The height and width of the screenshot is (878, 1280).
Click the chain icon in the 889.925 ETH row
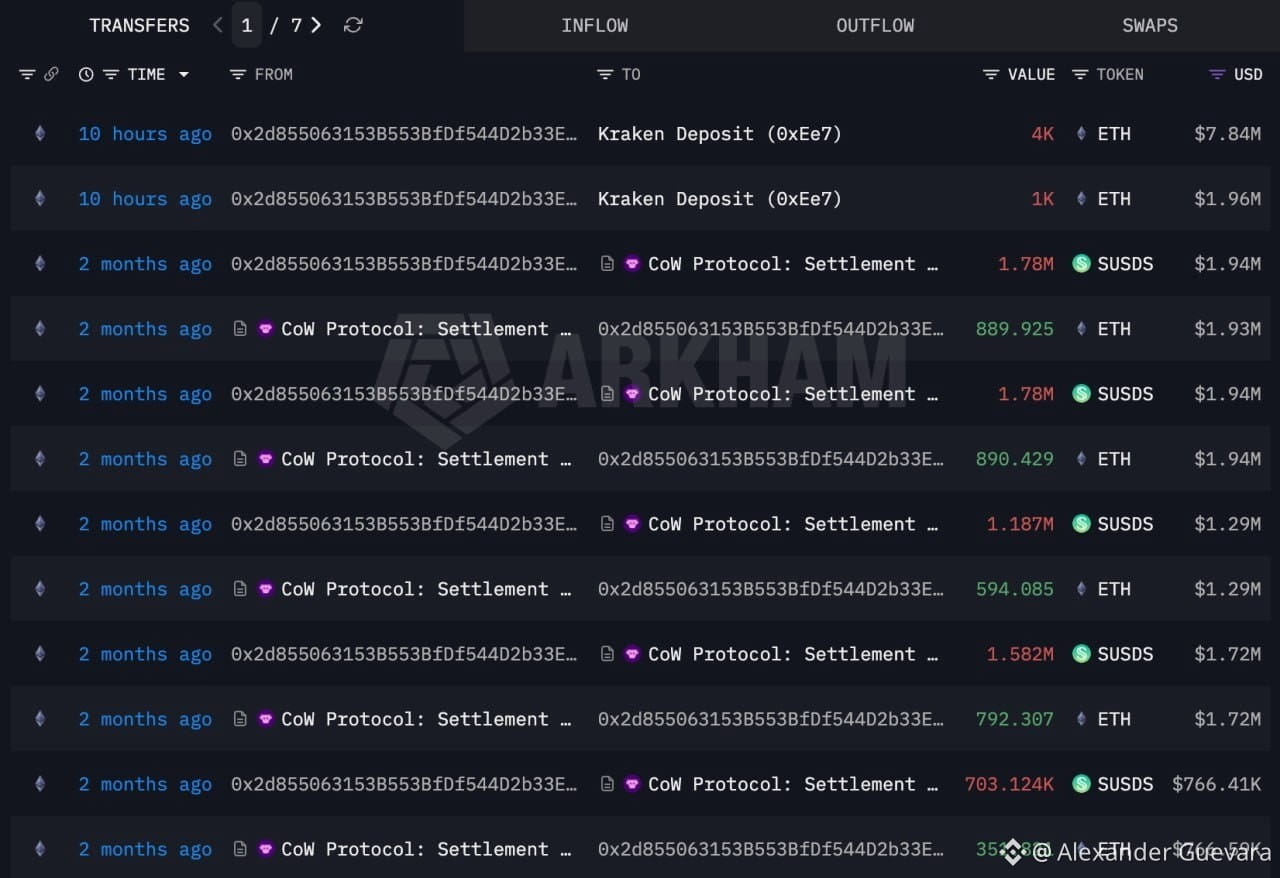click(x=40, y=328)
